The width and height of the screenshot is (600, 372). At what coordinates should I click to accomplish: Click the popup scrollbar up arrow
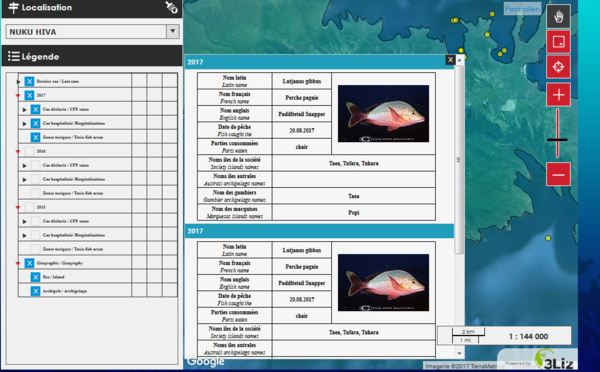coord(460,60)
